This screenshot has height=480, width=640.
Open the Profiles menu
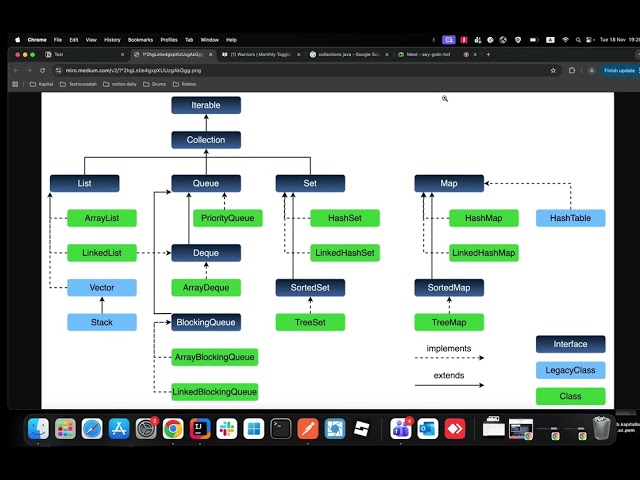[169, 40]
